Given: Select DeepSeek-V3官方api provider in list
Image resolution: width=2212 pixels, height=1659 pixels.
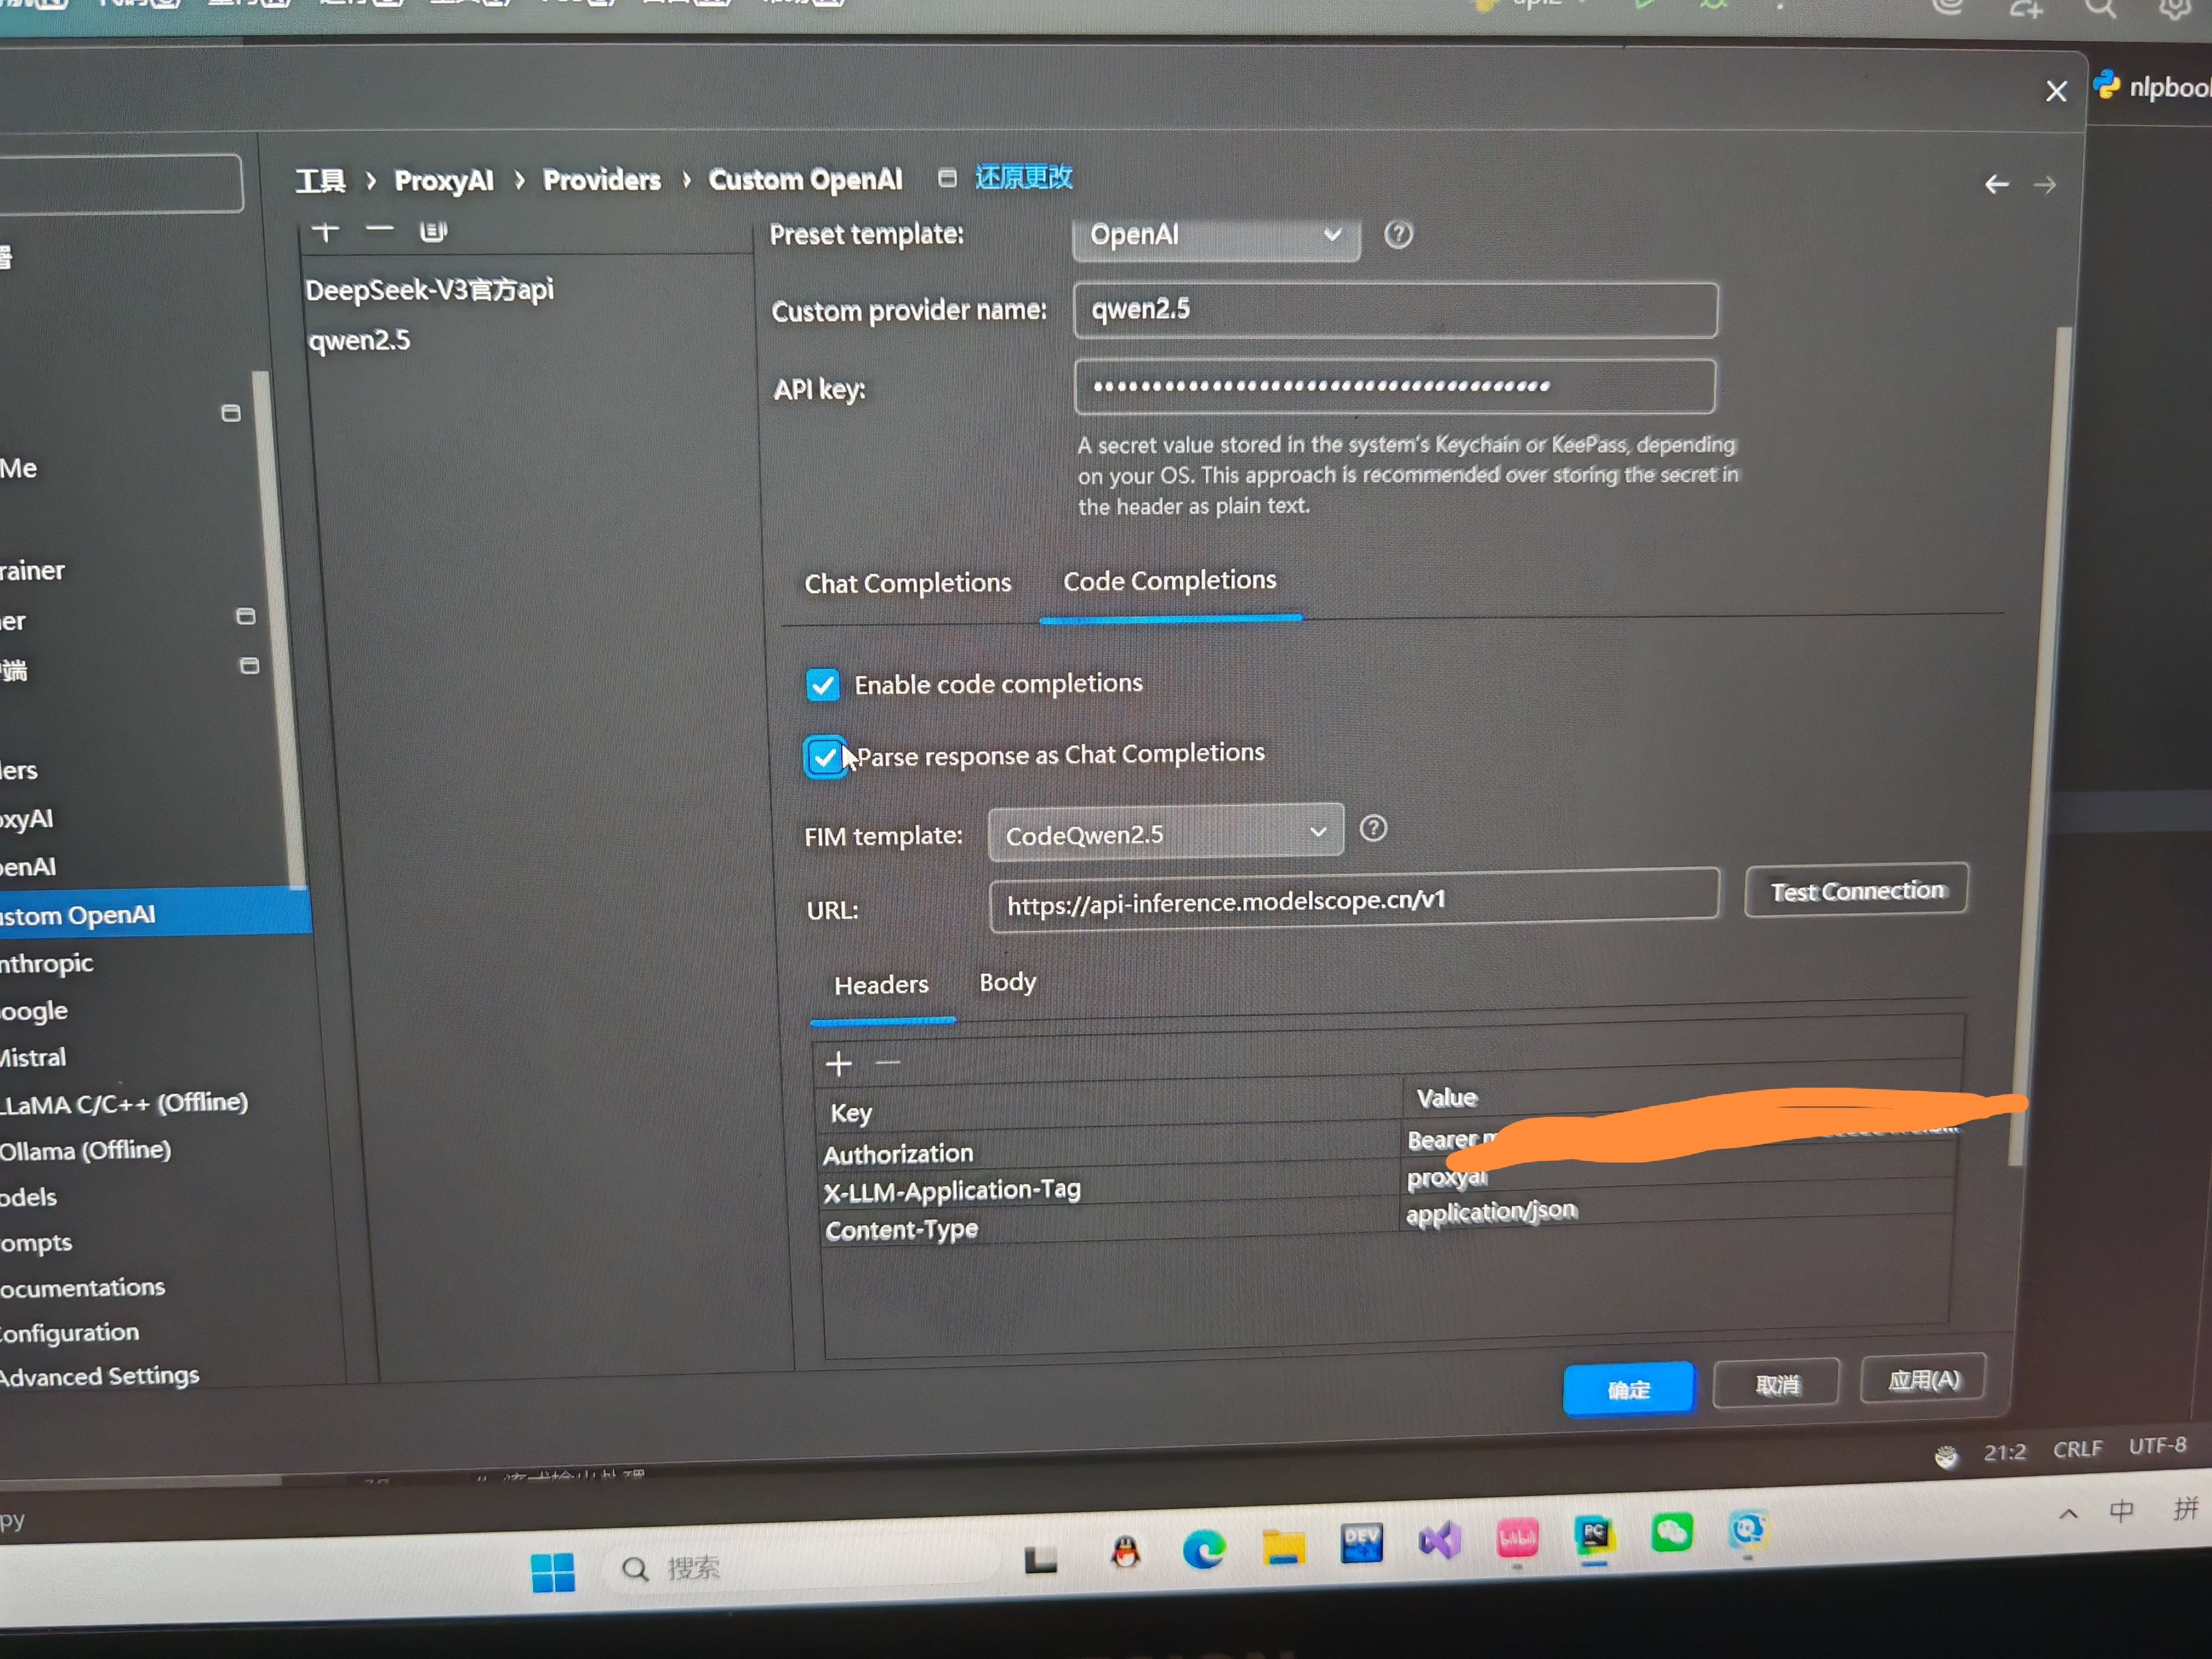Looking at the screenshot, I should click(x=429, y=290).
